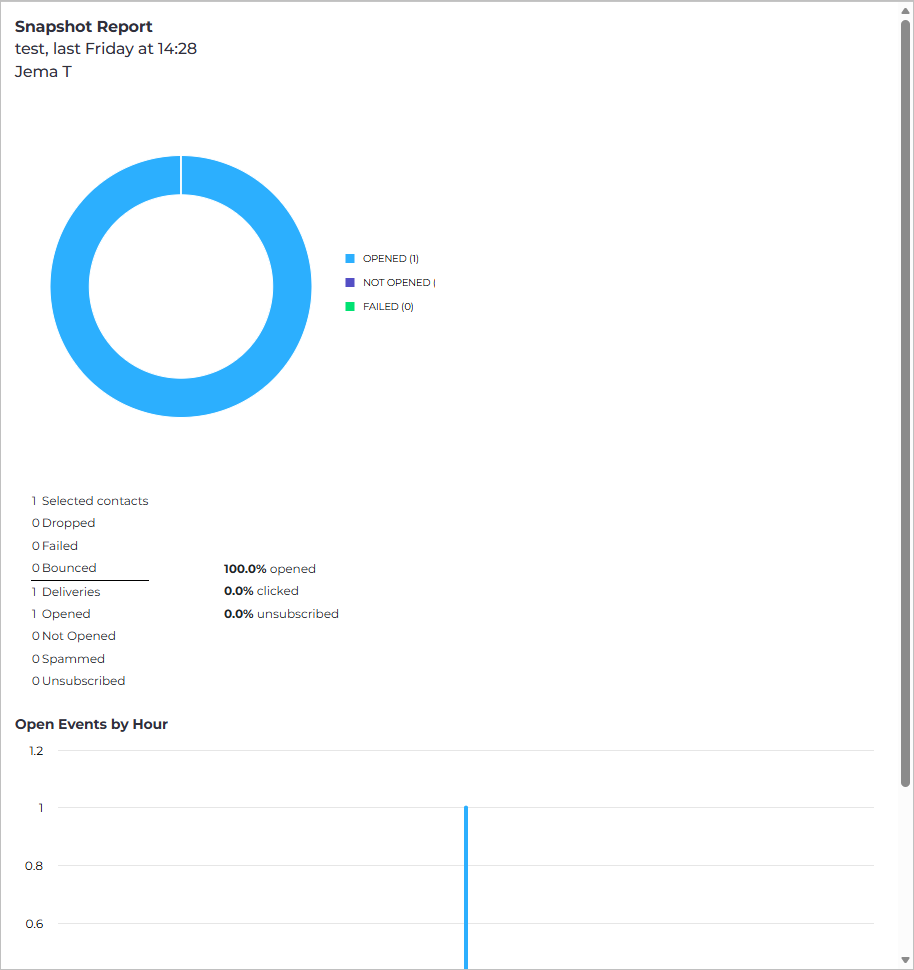Click the '0 Not Opened' row
The width and height of the screenshot is (914, 970).
[x=74, y=636]
